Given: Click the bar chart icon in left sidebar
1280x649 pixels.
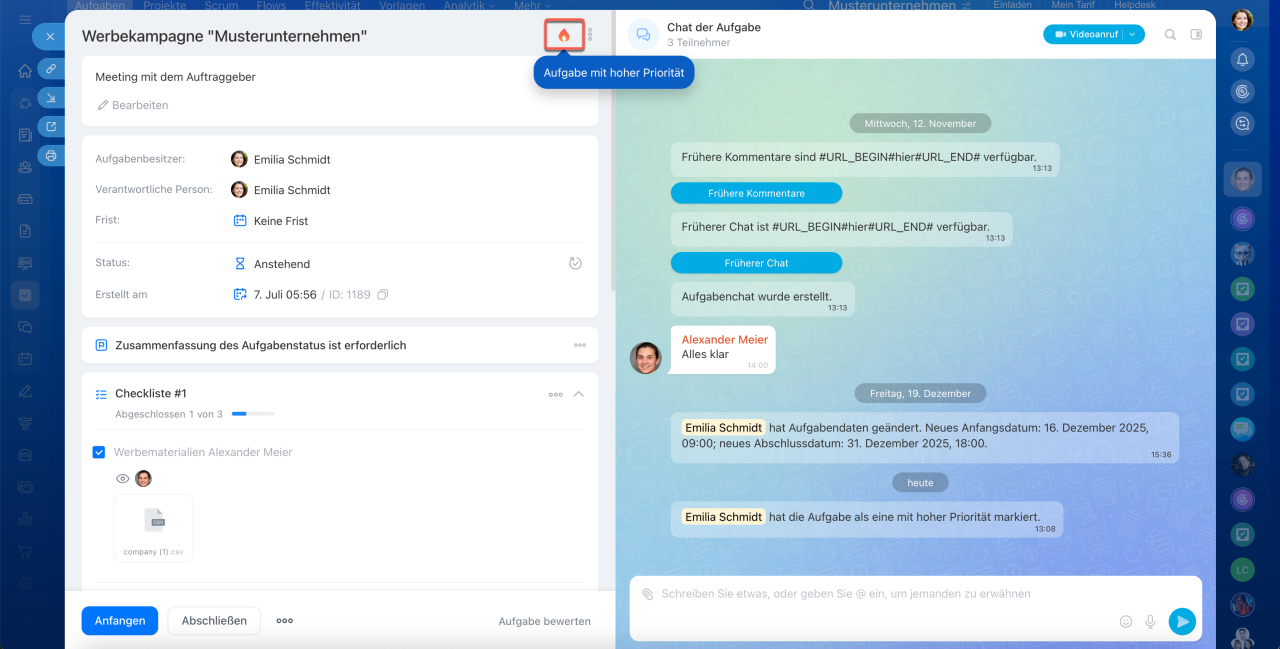Looking at the screenshot, I should coord(25,519).
